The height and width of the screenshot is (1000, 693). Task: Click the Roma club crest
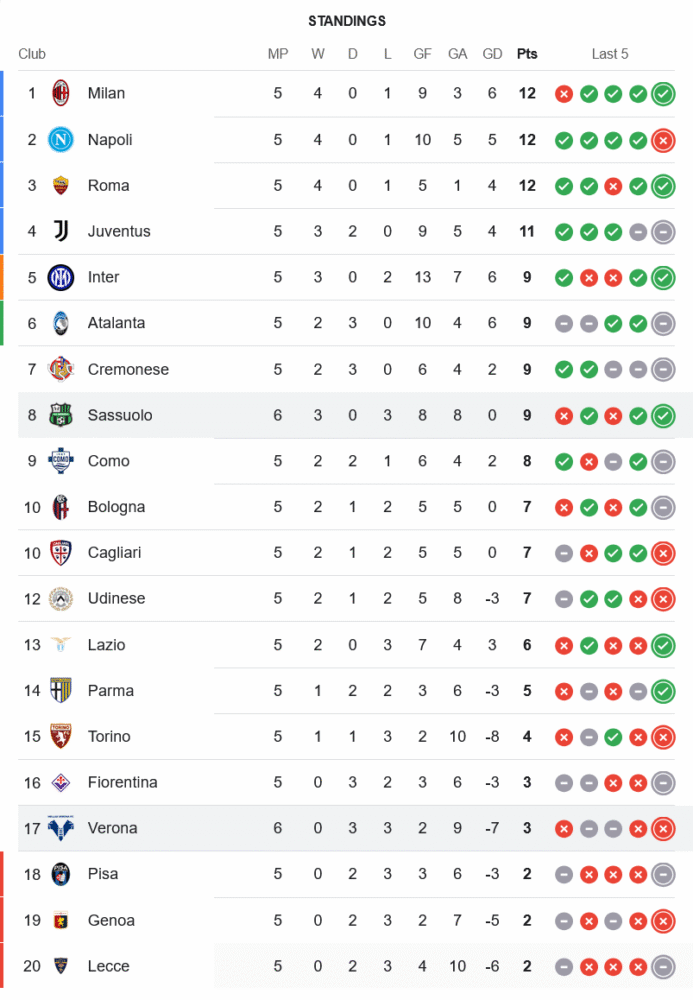(x=61, y=185)
